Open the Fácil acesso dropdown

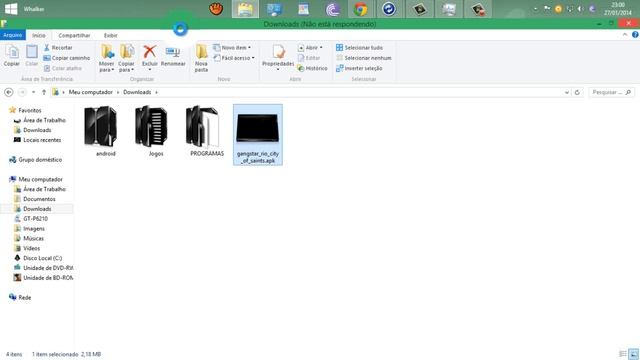click(234, 58)
